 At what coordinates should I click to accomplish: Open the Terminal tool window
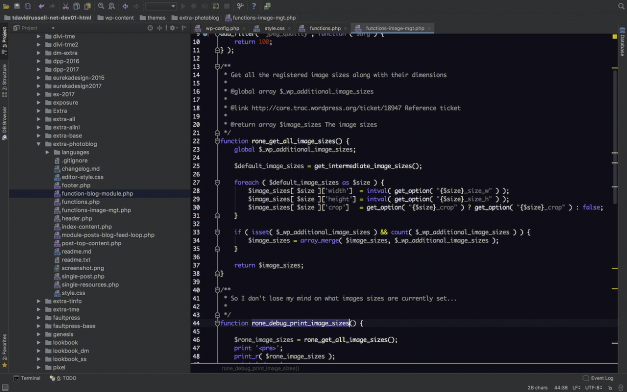click(27, 378)
